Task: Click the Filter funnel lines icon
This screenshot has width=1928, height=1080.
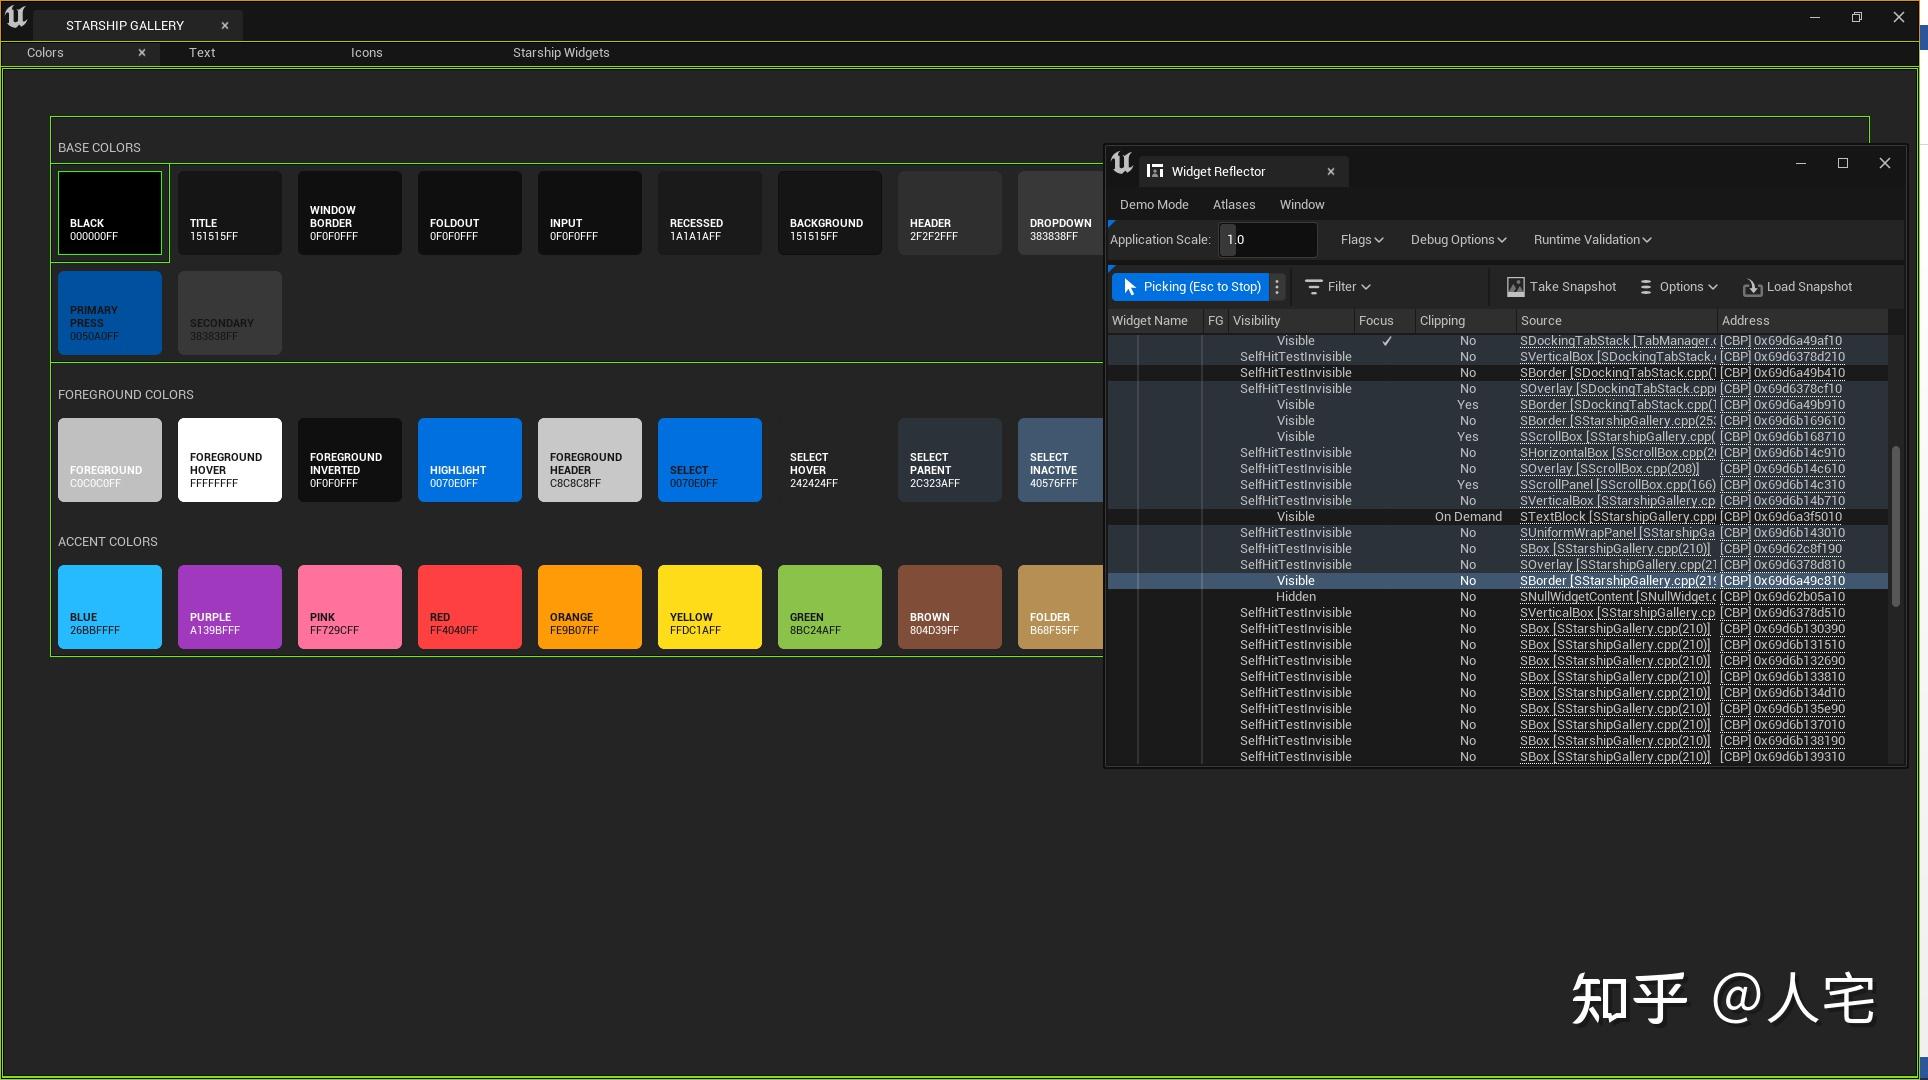Action: click(1313, 287)
